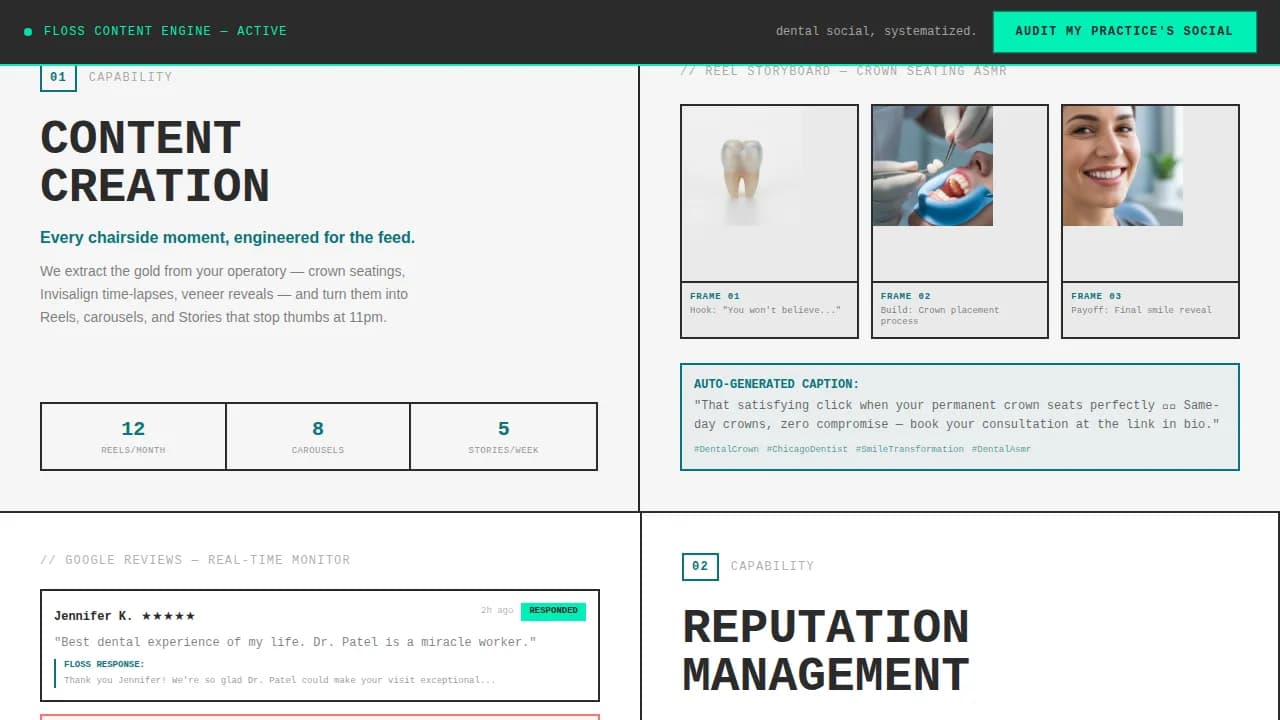
Task: Select the "12 REELS/MONTH" stat card
Action: click(132, 436)
